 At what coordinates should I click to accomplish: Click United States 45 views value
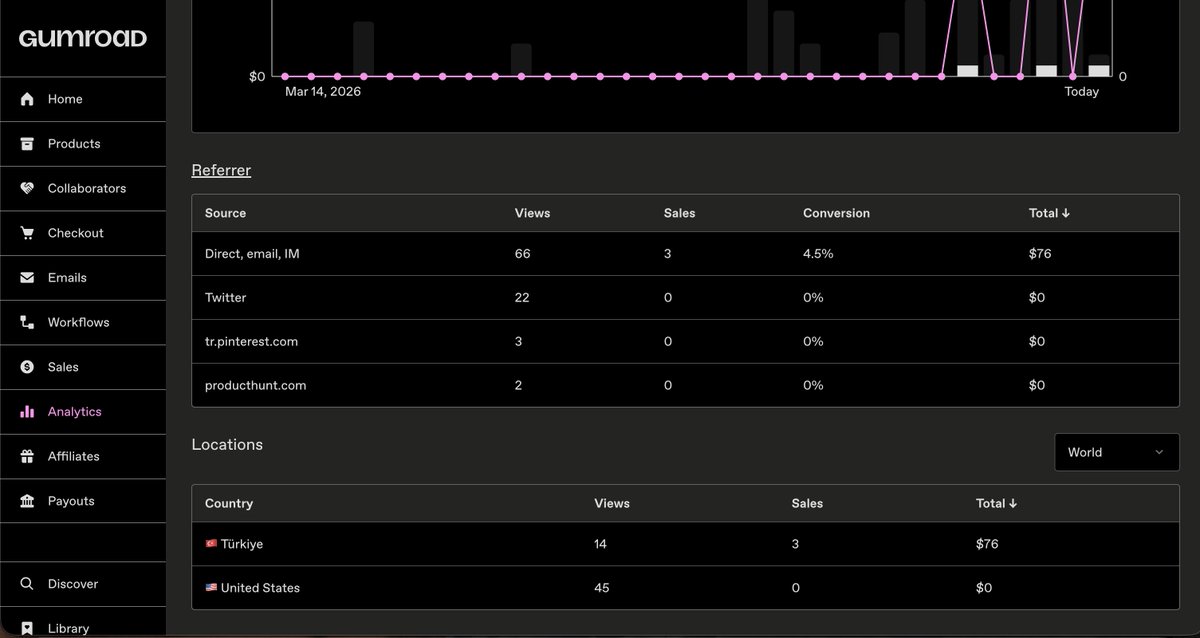pos(602,588)
